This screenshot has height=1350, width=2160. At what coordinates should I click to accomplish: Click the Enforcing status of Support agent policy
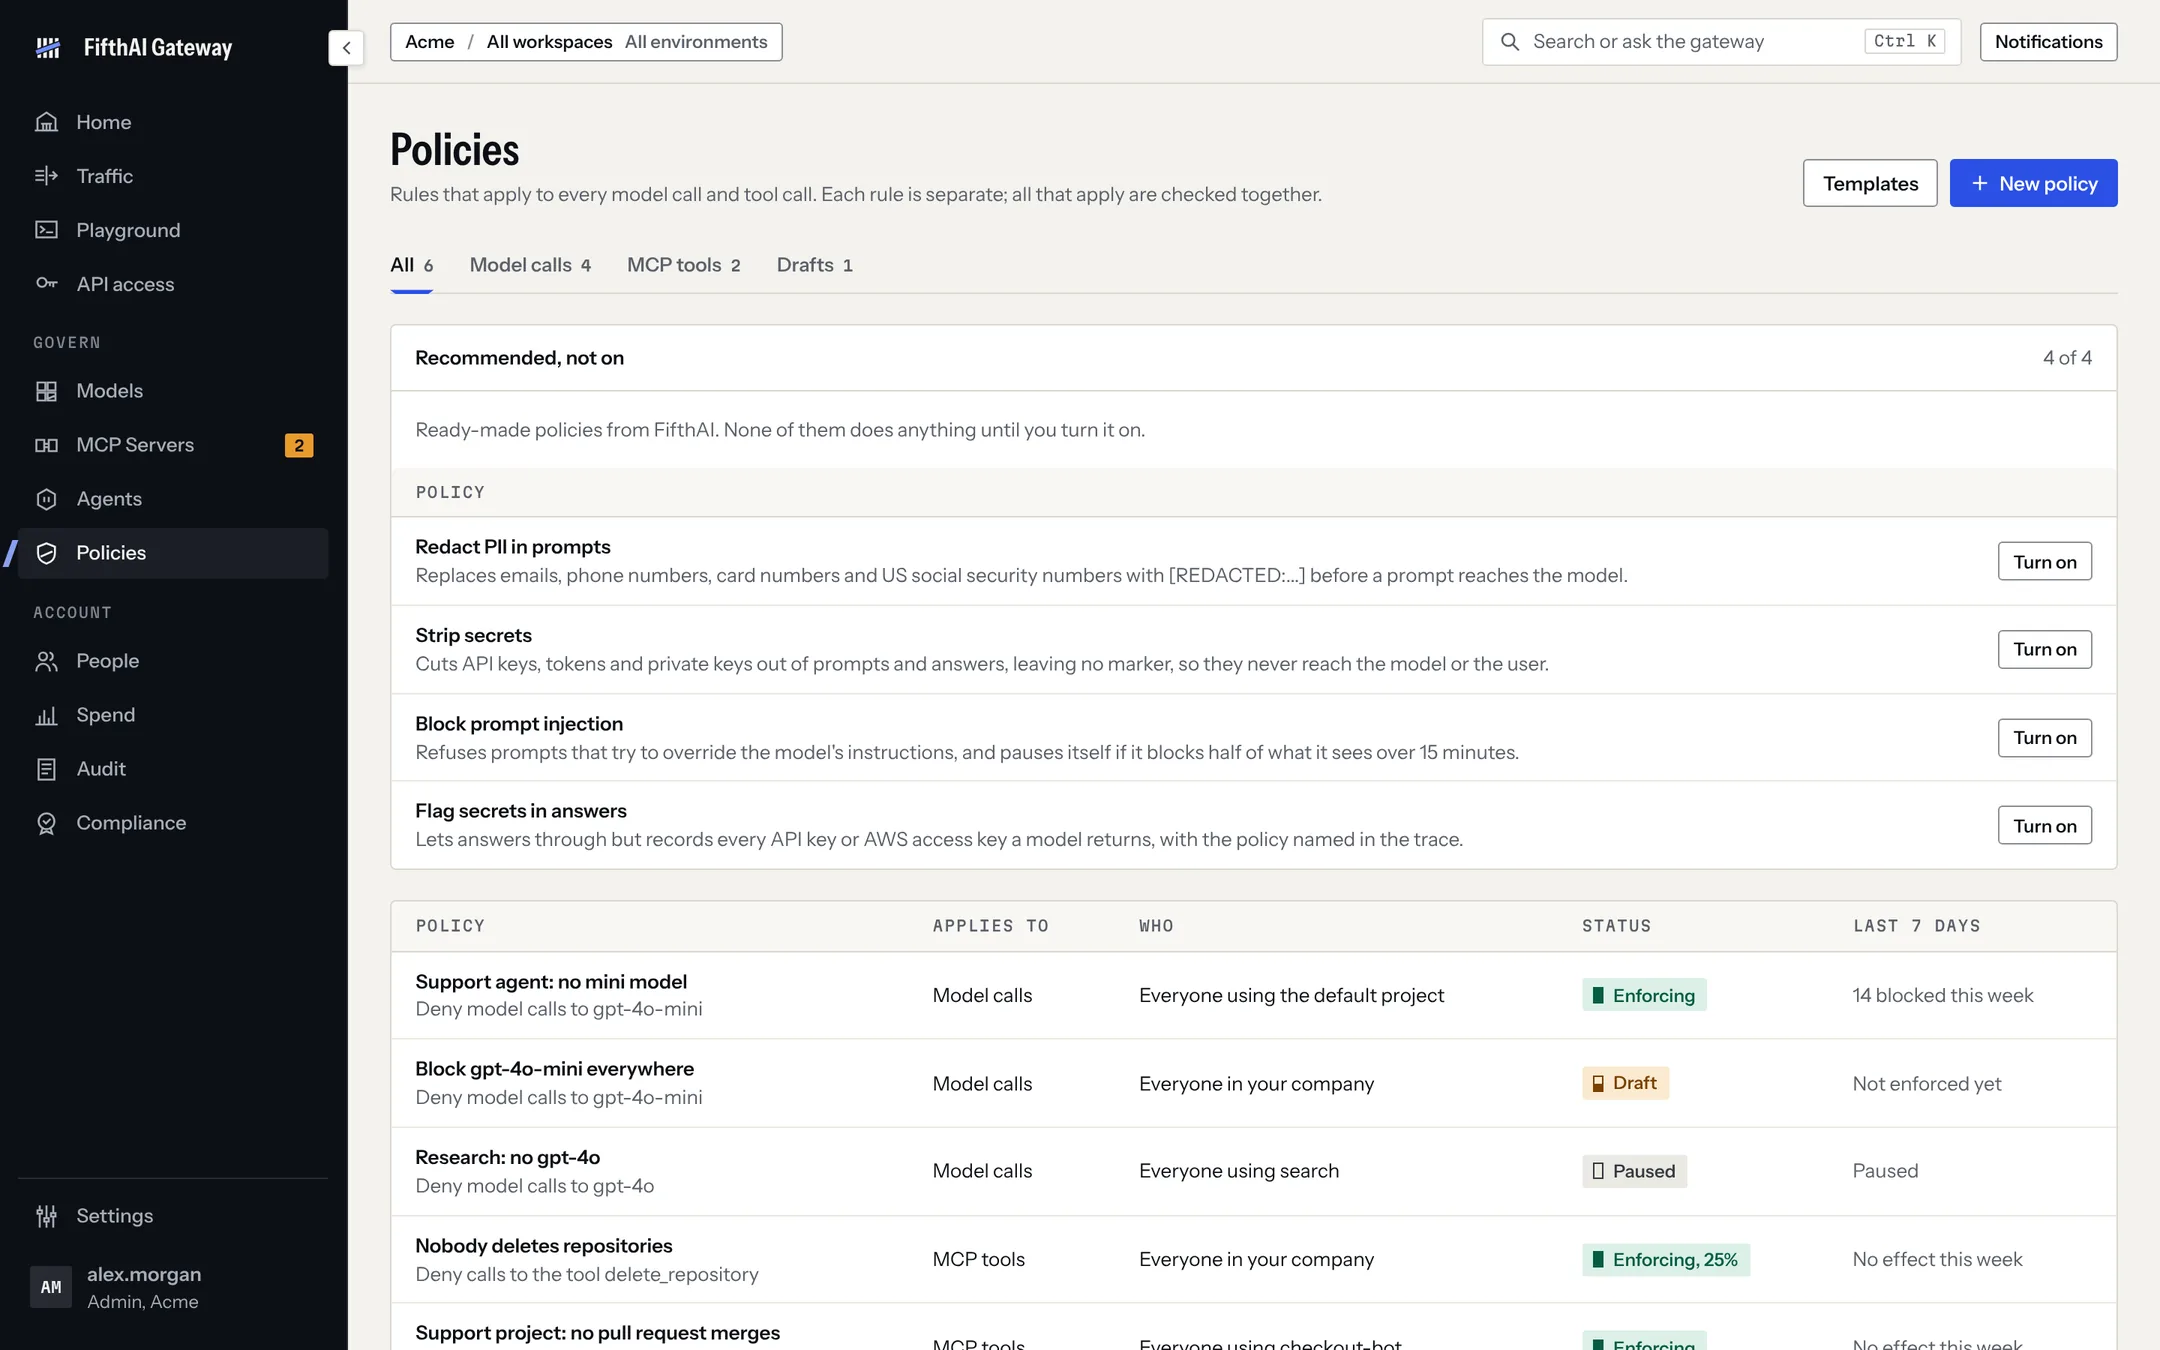pos(1644,995)
